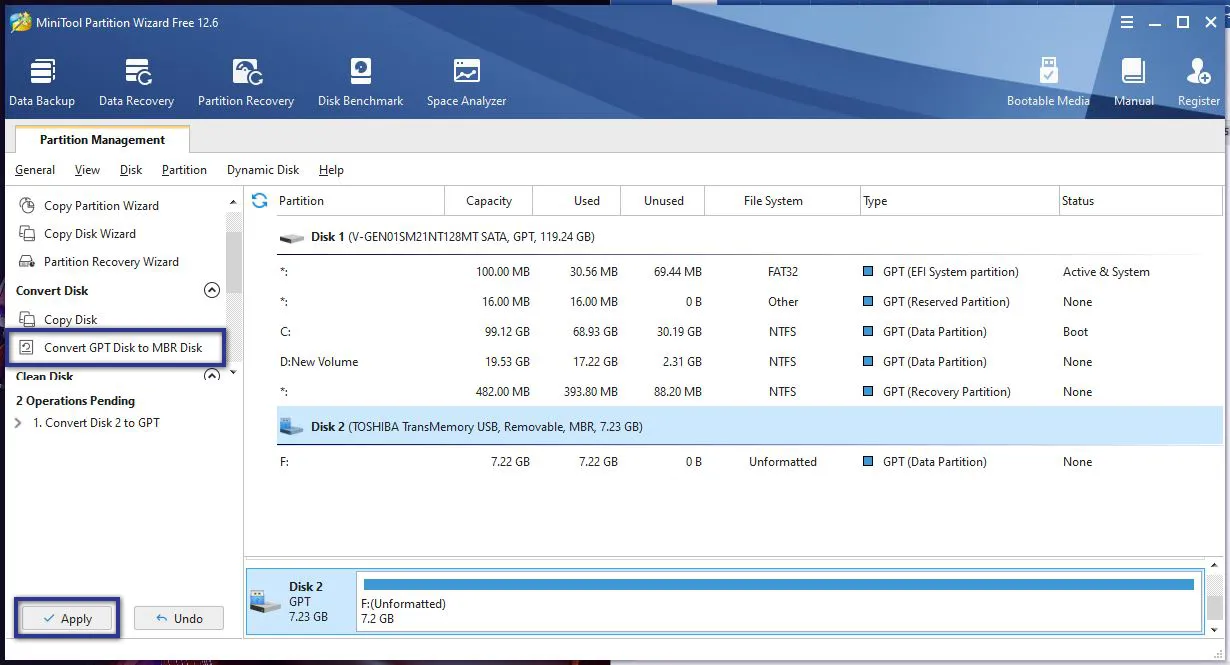Register MiniTool Partition Wizard
Image resolution: width=1230 pixels, height=665 pixels.
click(1197, 80)
